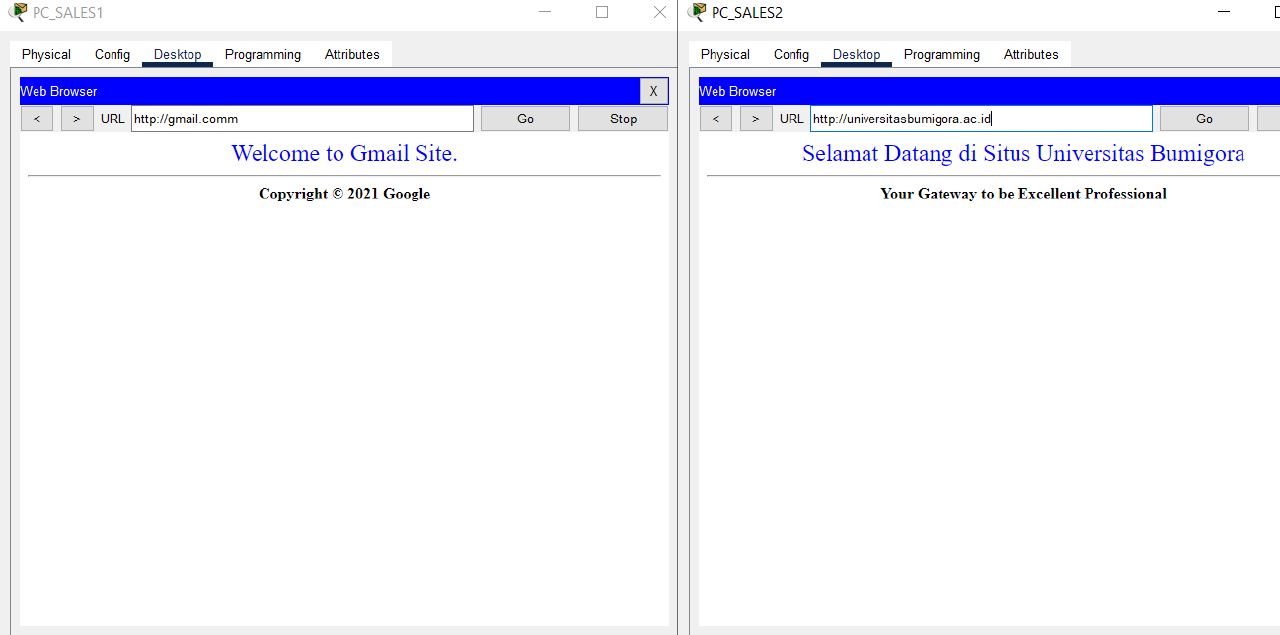Click the back arrow in PC_SALES2 browser
This screenshot has height=635, width=1280.
715,118
